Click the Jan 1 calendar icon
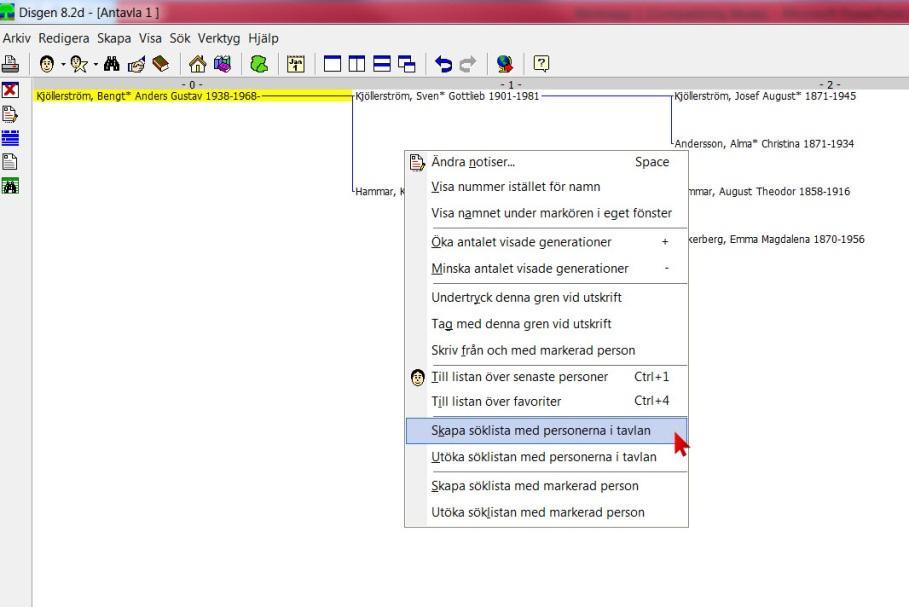The height and width of the screenshot is (607, 909). (296, 64)
